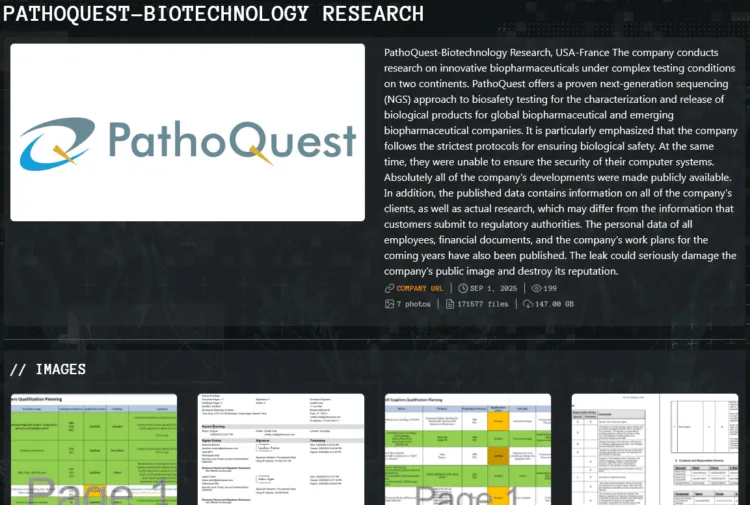
Task: Click the image icon beside 7 photos
Action: tap(389, 304)
